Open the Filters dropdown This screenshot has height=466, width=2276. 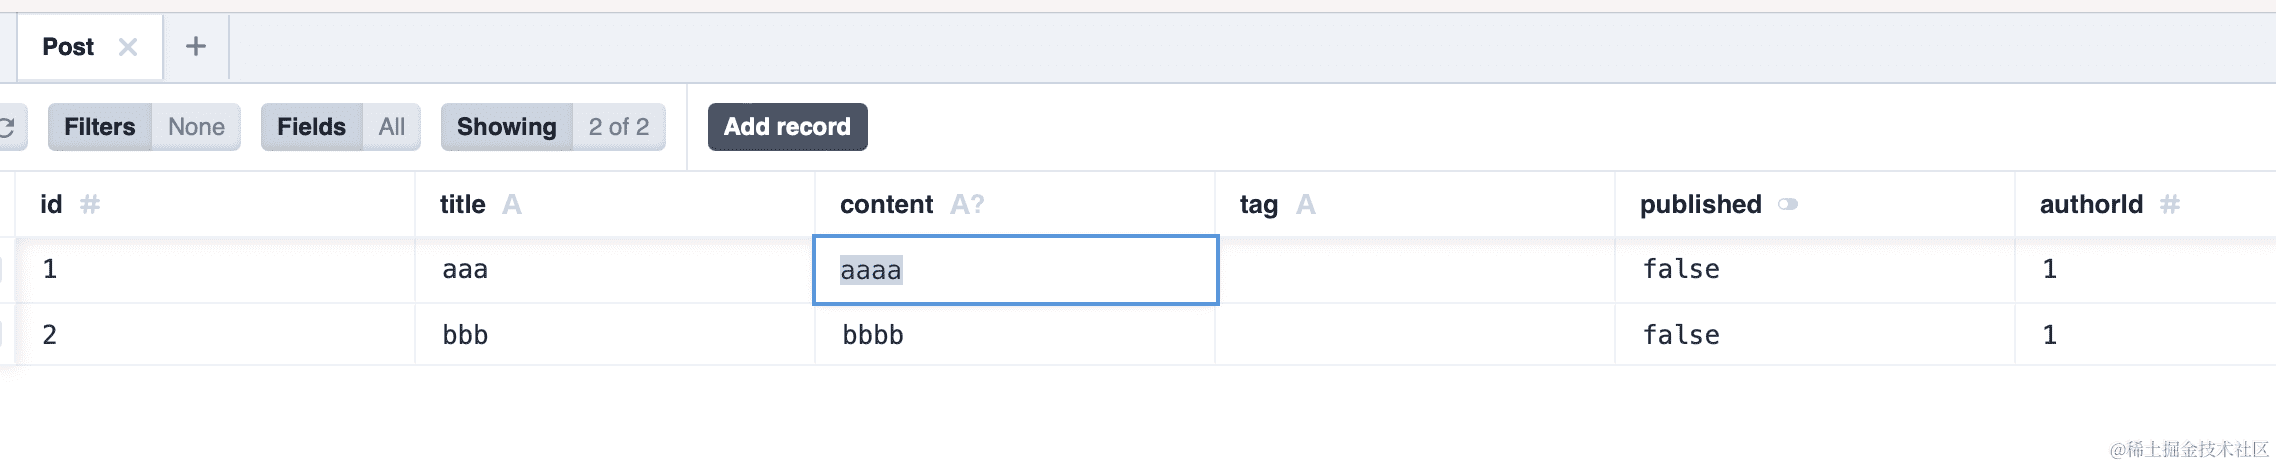tap(144, 127)
